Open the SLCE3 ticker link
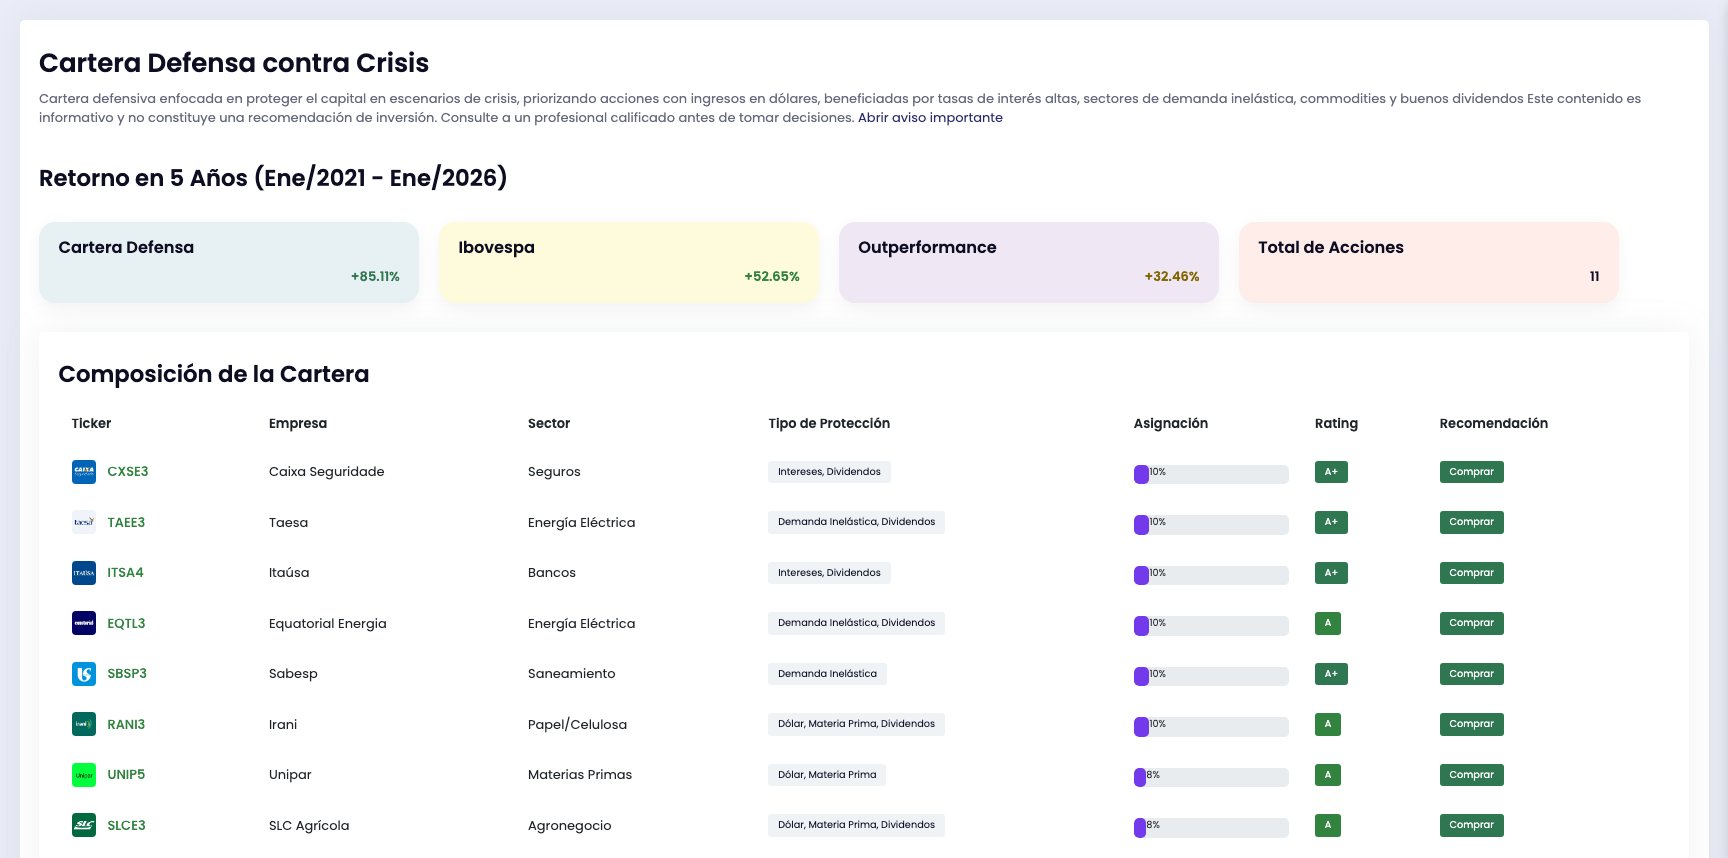The width and height of the screenshot is (1728, 858). click(126, 825)
